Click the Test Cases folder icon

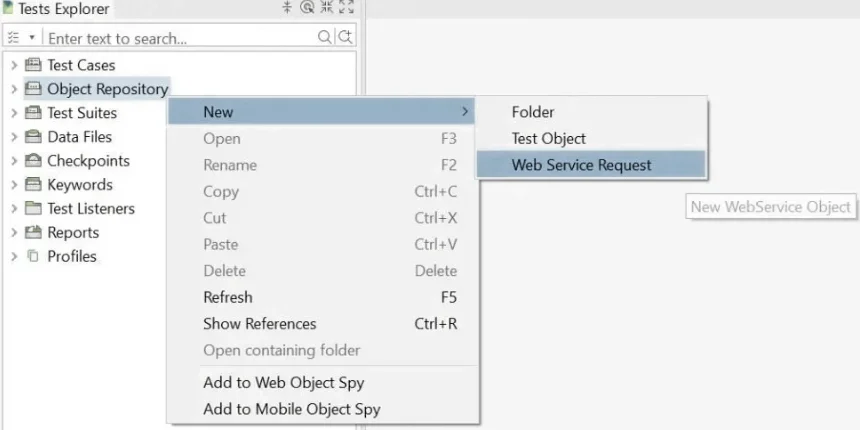[x=33, y=65]
